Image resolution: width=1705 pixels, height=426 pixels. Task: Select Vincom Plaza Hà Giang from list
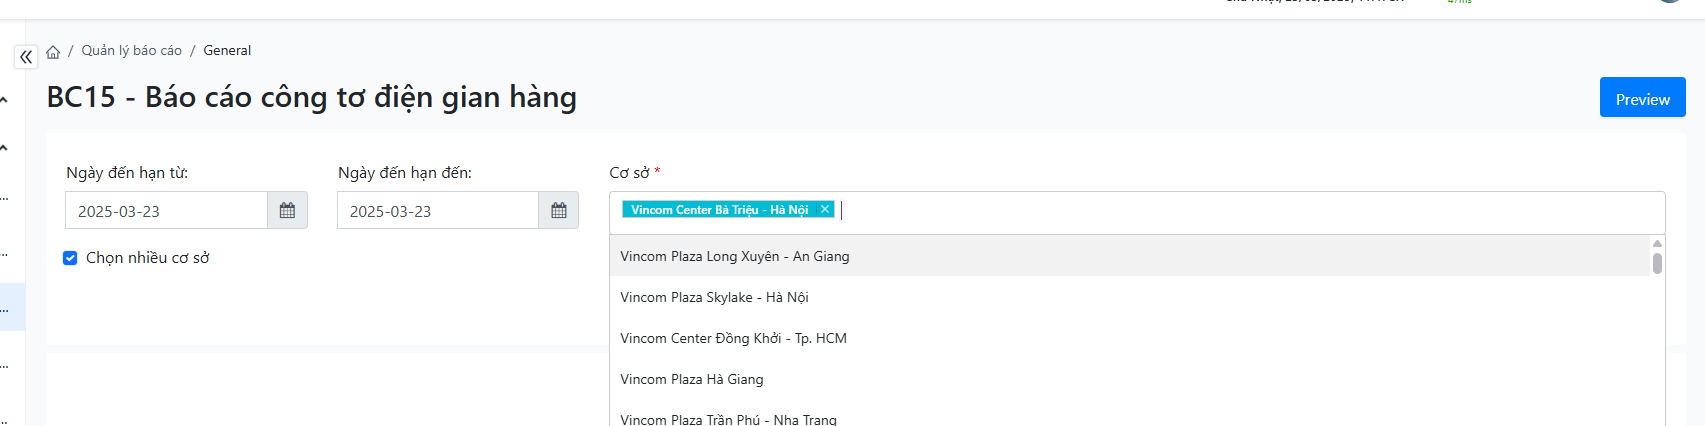(x=691, y=379)
